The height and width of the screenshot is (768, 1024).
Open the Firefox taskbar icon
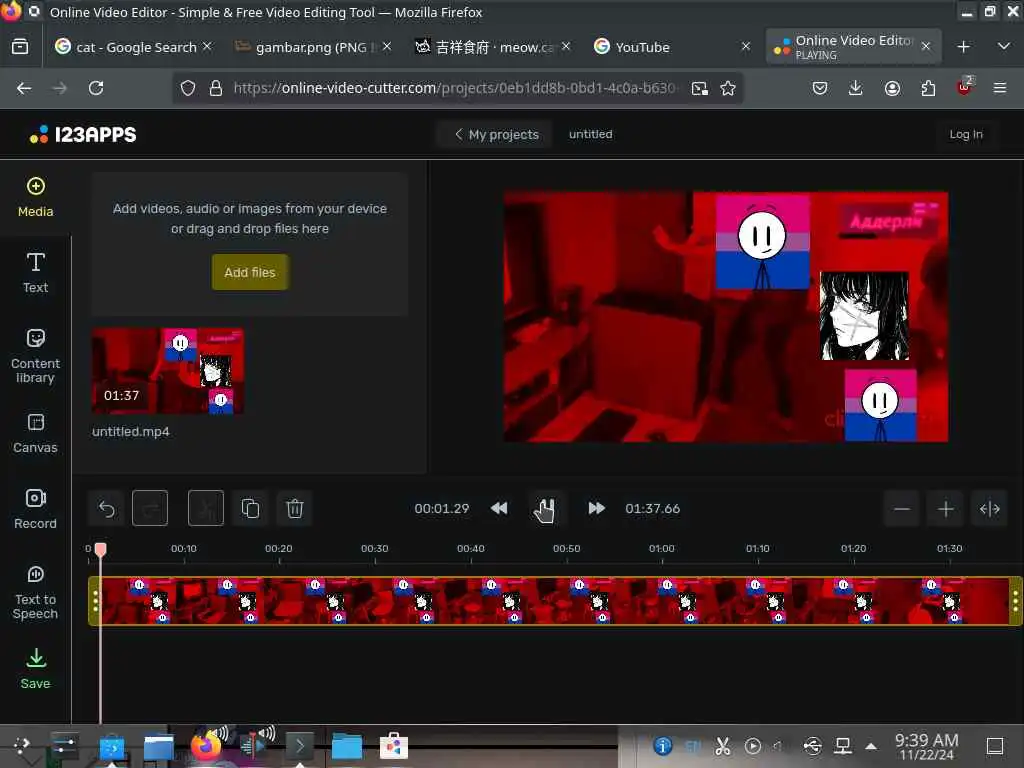[206, 745]
